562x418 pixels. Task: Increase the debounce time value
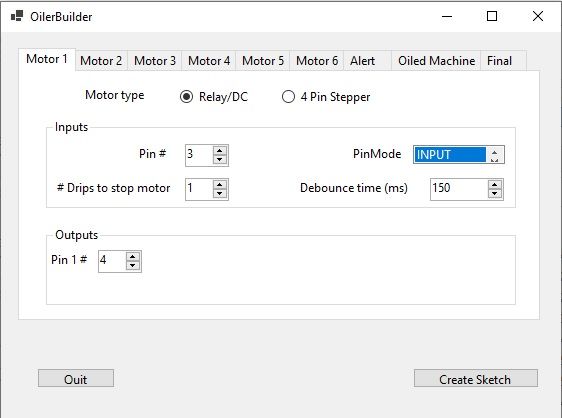[495, 185]
